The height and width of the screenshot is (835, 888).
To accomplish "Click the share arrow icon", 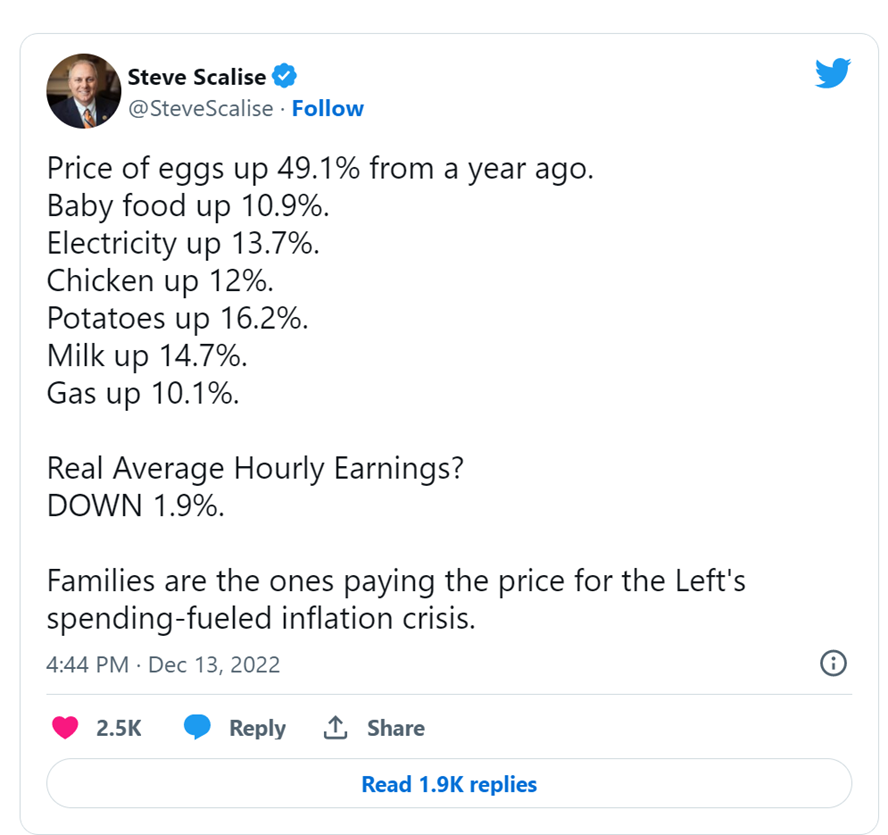I will [334, 728].
